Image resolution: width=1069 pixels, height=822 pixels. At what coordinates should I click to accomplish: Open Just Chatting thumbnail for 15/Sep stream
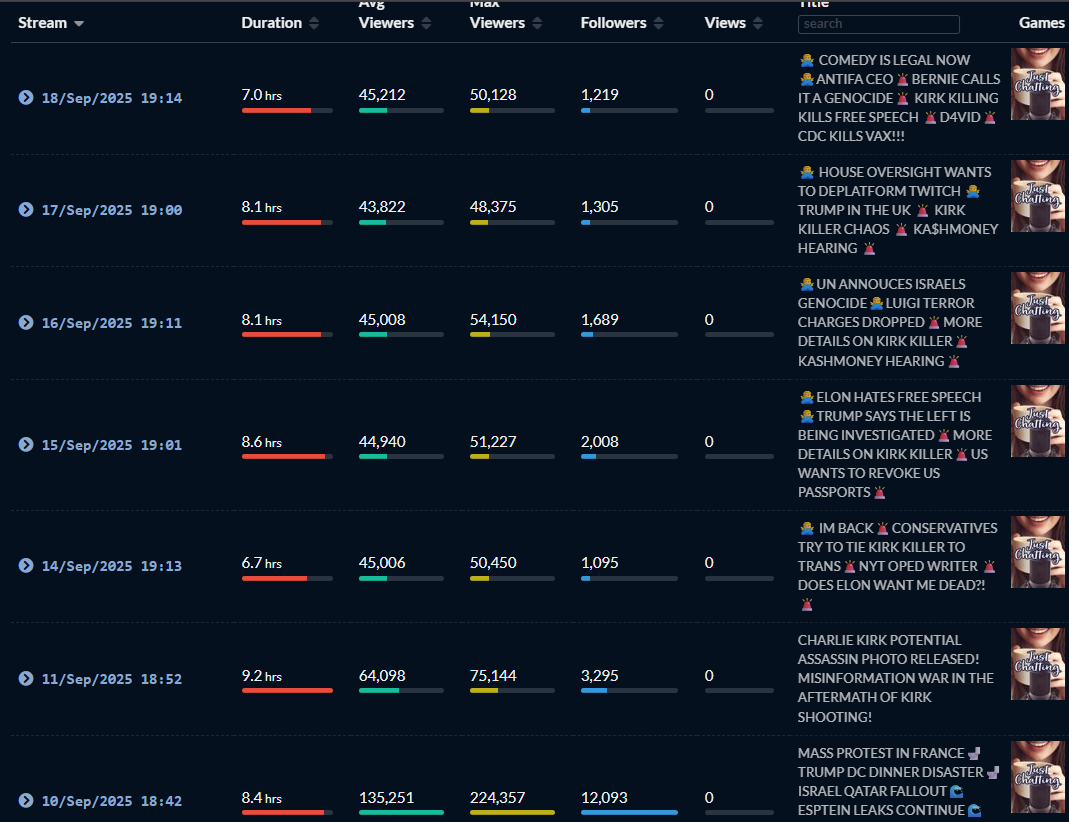[1039, 421]
